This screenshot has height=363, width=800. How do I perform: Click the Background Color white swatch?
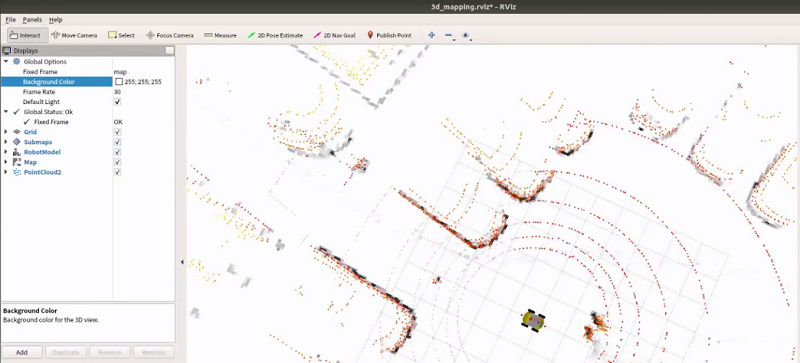tap(119, 82)
